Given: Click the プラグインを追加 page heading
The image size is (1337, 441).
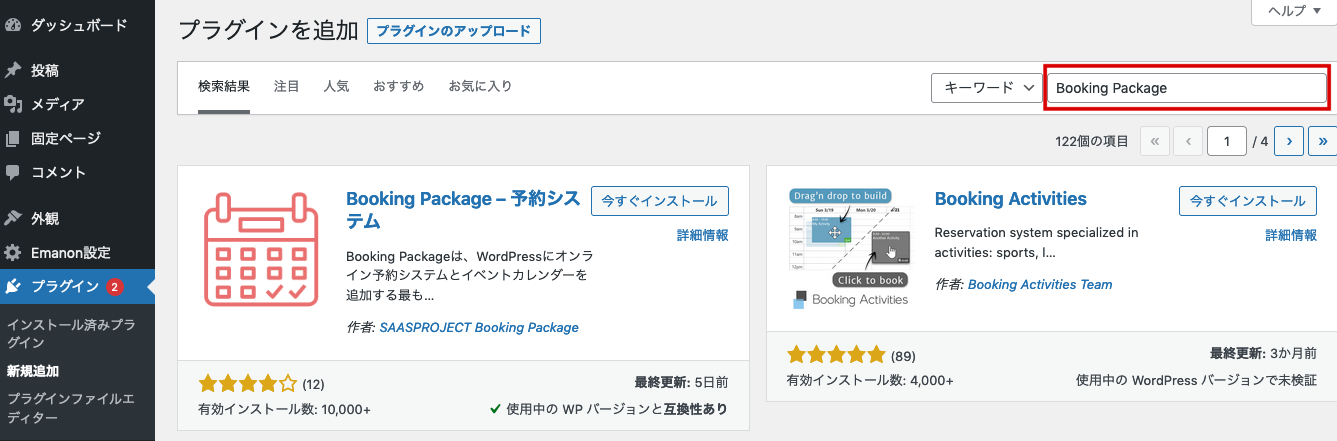Looking at the screenshot, I should (268, 31).
